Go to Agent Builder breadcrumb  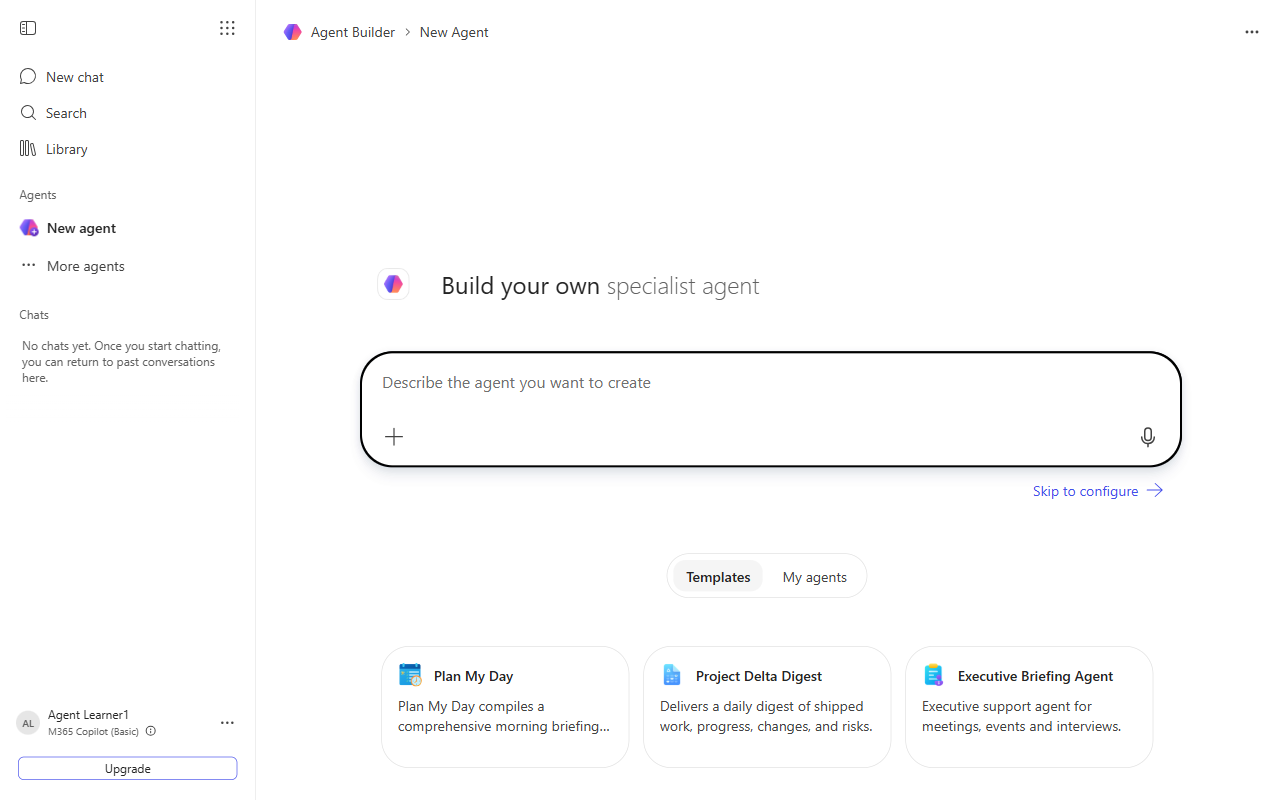353,32
